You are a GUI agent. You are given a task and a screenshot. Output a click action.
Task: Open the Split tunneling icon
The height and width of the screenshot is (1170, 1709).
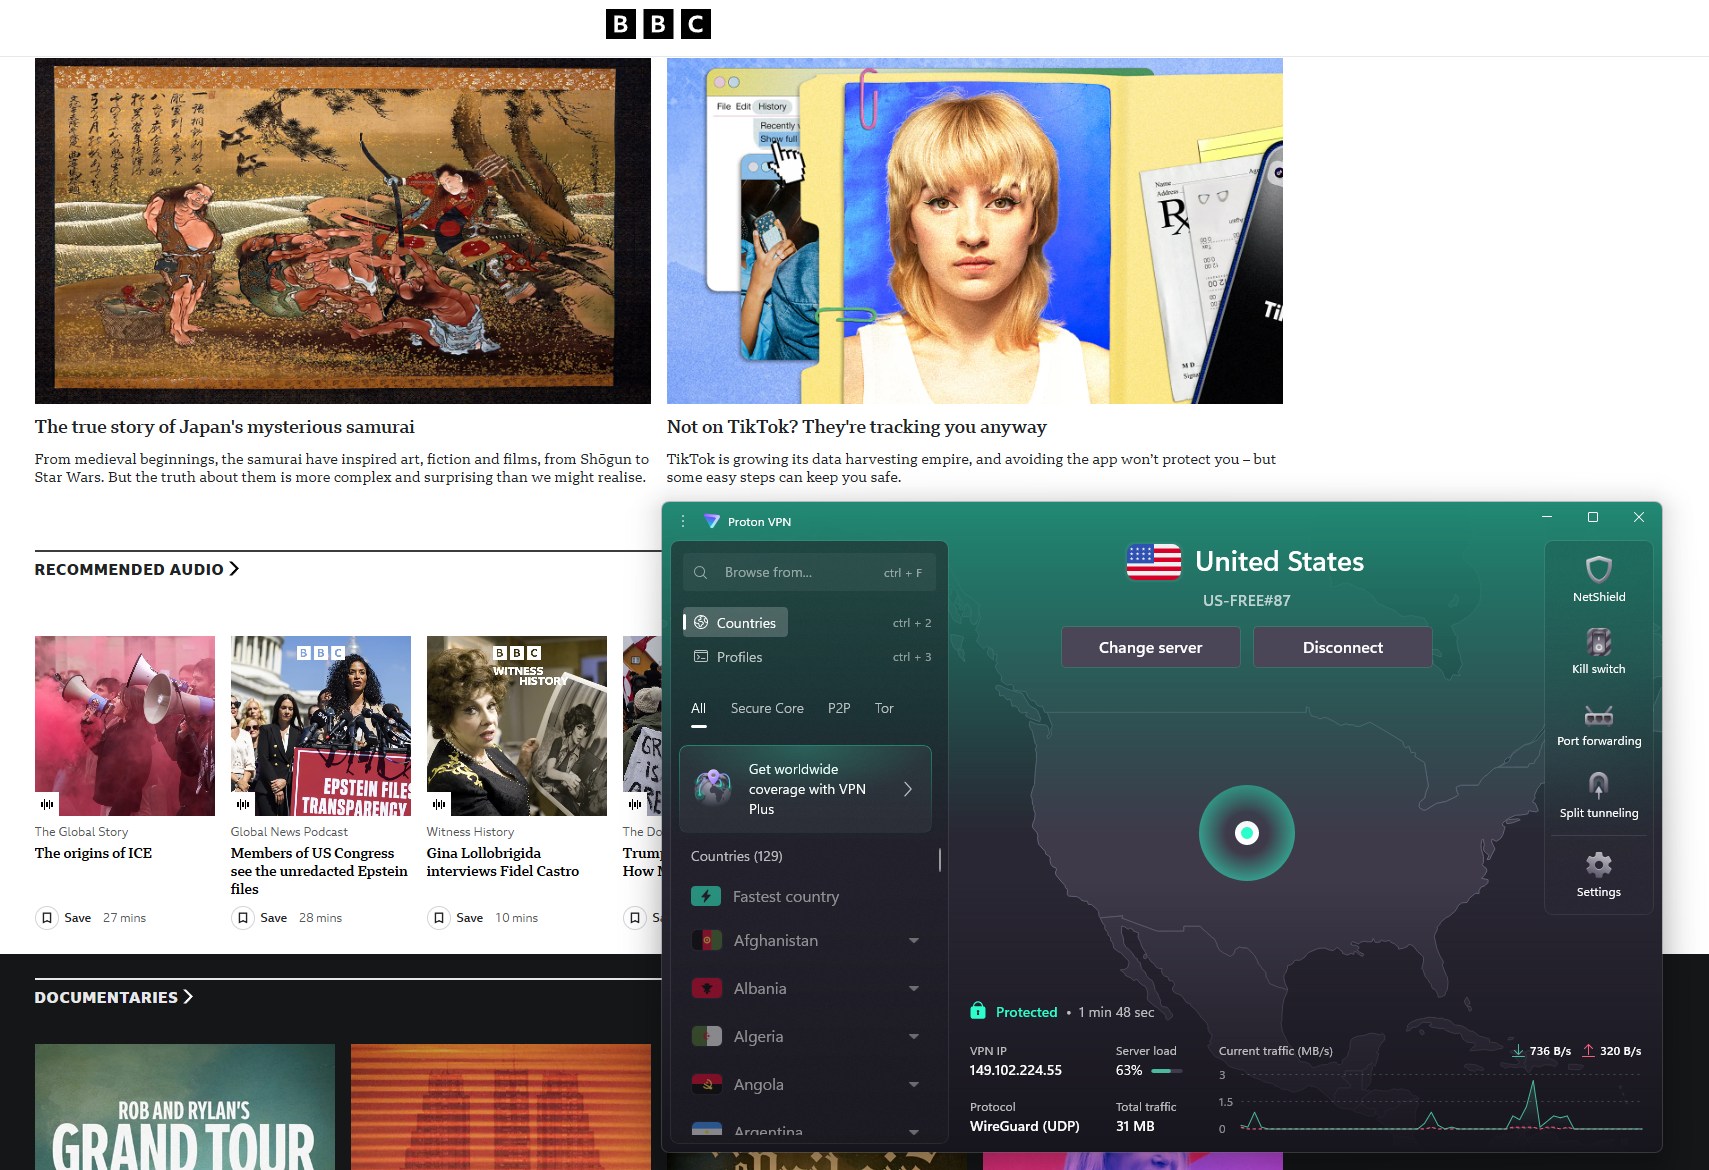coord(1598,785)
